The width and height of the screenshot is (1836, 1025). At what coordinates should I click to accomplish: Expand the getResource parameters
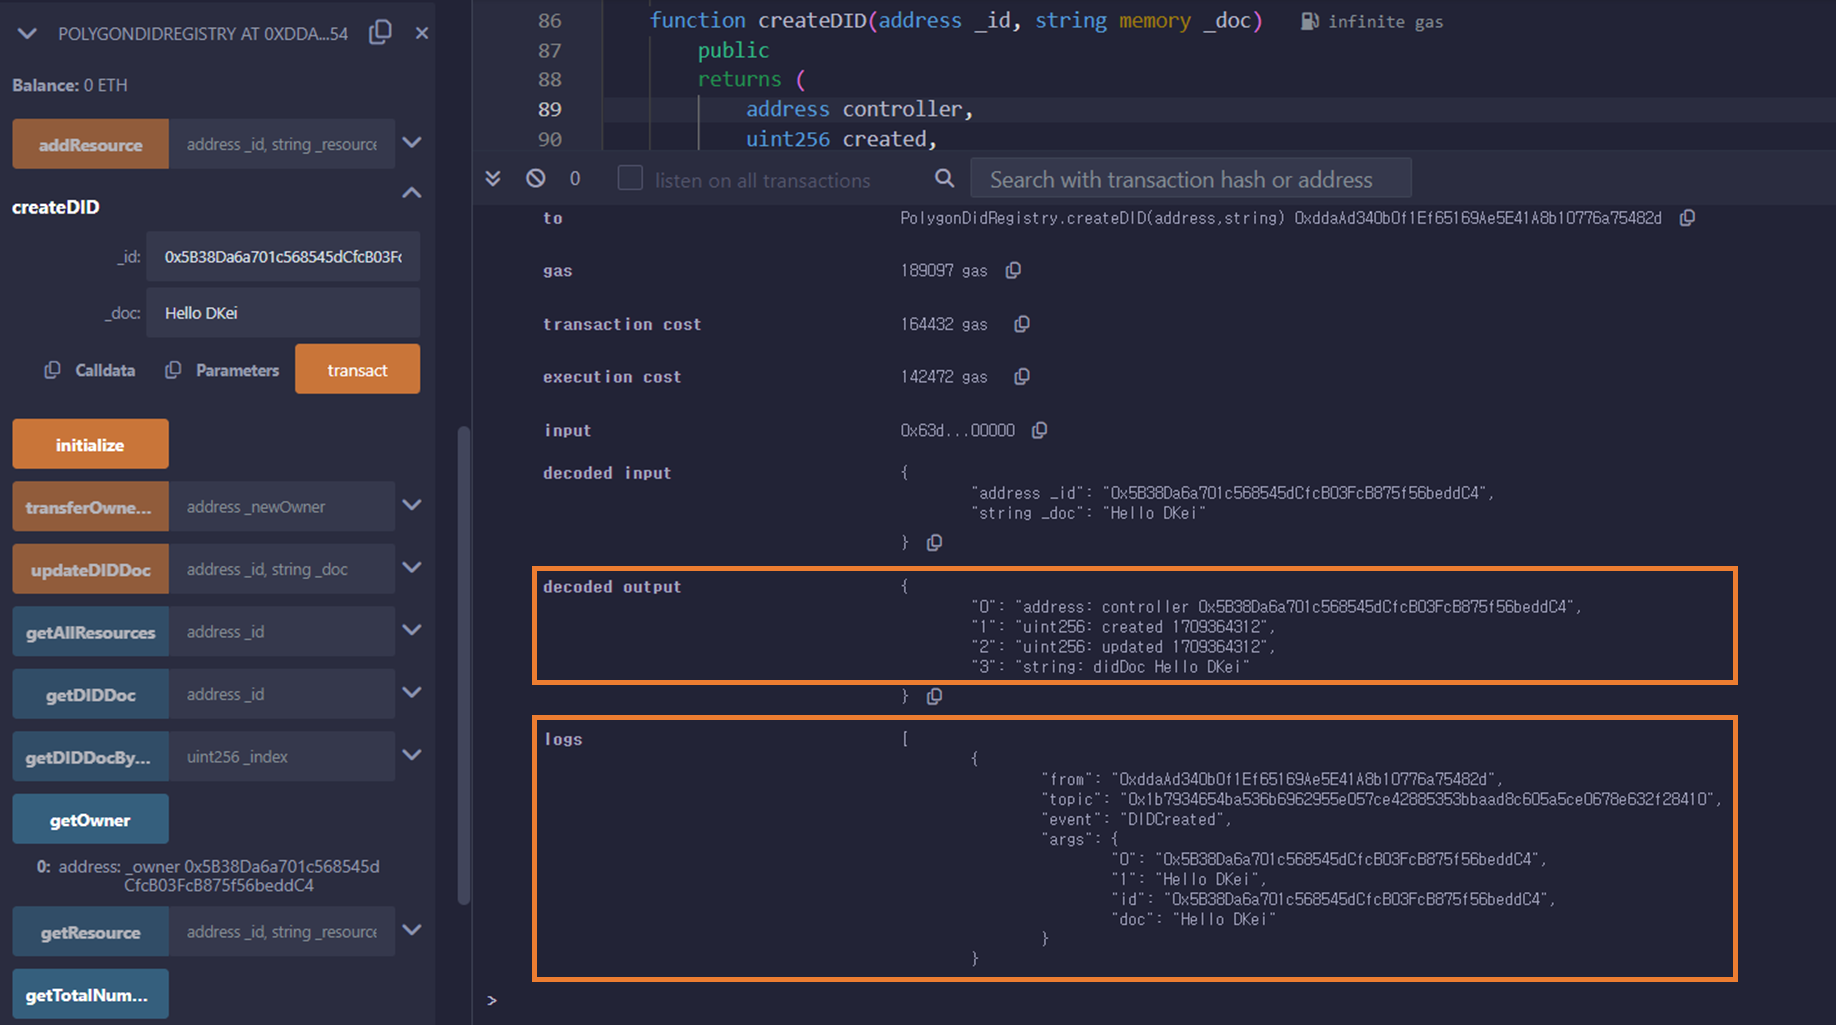[x=411, y=930]
